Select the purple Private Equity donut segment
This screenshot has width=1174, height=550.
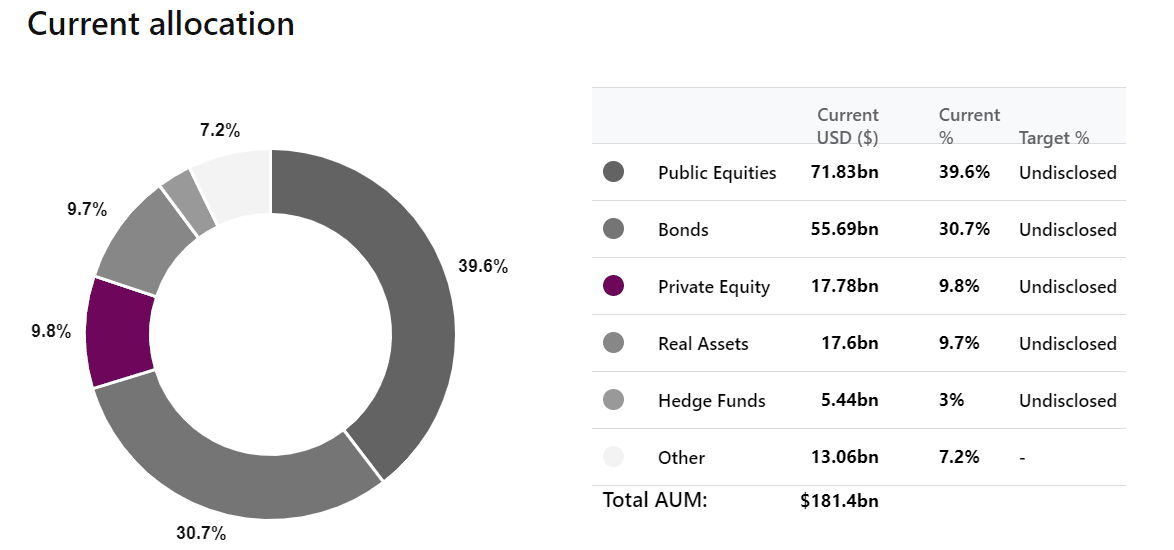coord(120,332)
